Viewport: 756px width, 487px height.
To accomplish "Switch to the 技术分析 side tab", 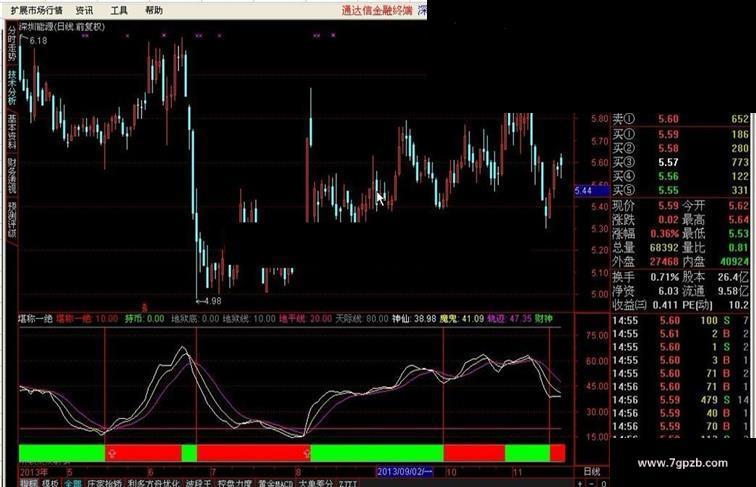I will point(12,88).
